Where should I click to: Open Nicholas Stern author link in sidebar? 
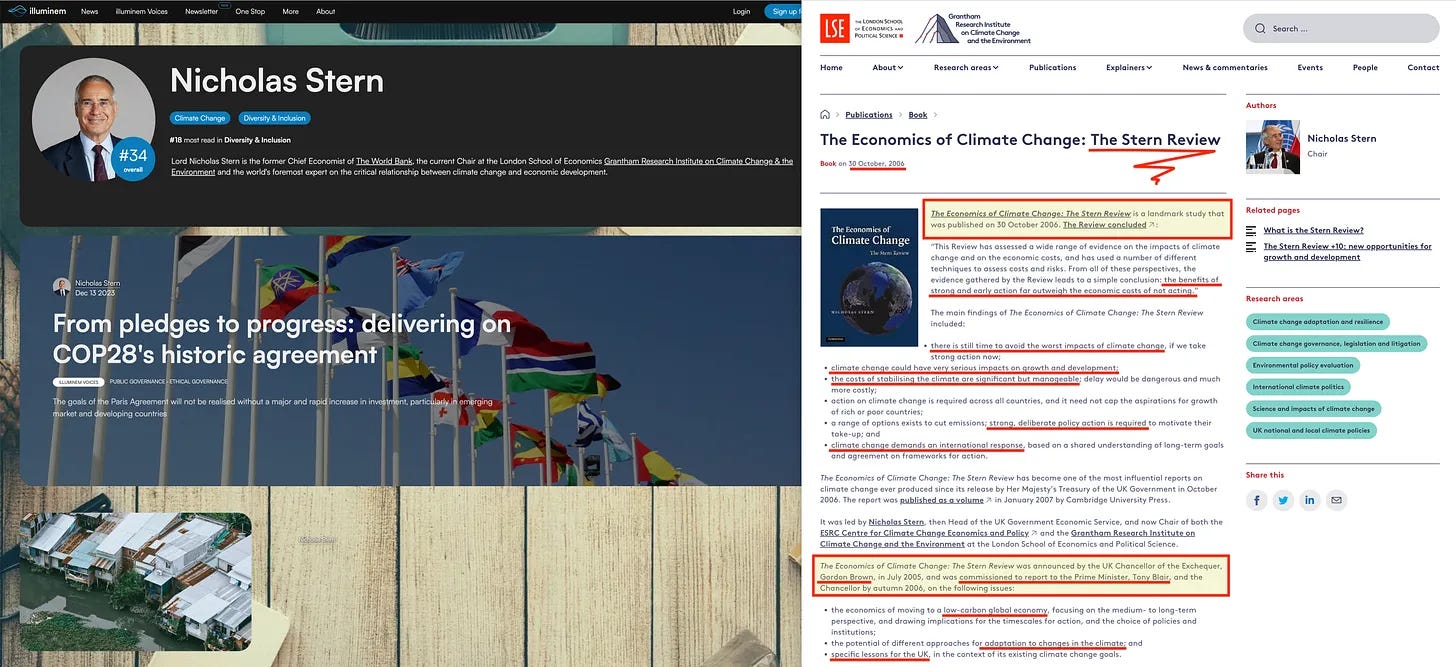(x=1342, y=139)
